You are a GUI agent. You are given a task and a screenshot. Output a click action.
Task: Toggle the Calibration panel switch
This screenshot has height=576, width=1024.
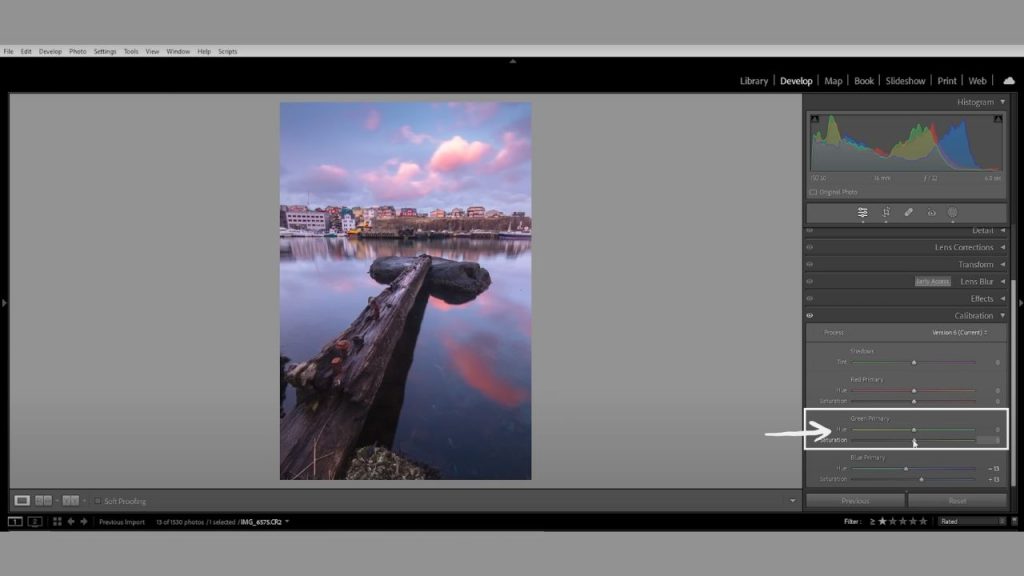811,315
